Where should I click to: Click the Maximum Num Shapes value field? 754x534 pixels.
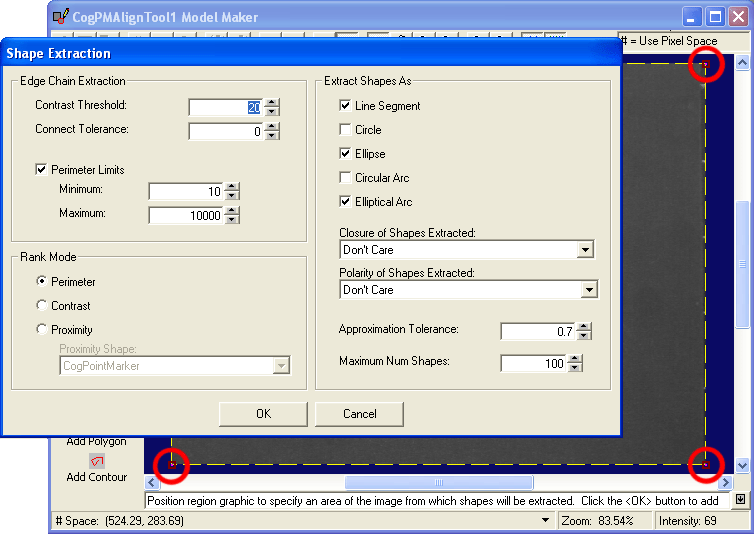(x=534, y=363)
